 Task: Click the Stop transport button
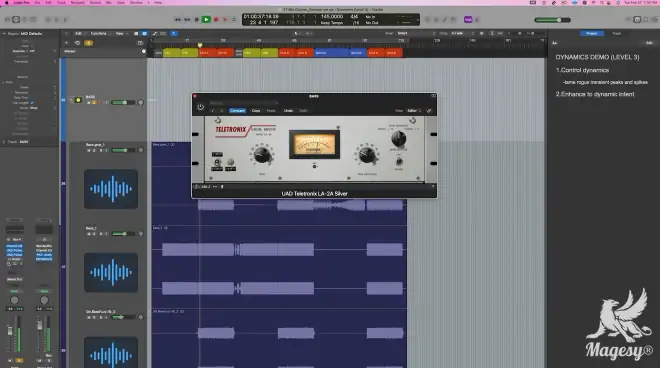197,19
